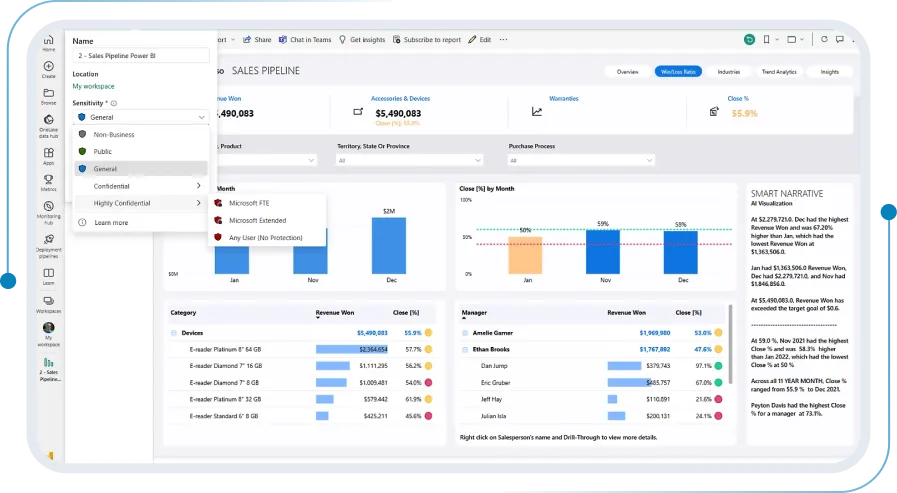Click the Name input field
The image size is (897, 493).
pos(141,55)
